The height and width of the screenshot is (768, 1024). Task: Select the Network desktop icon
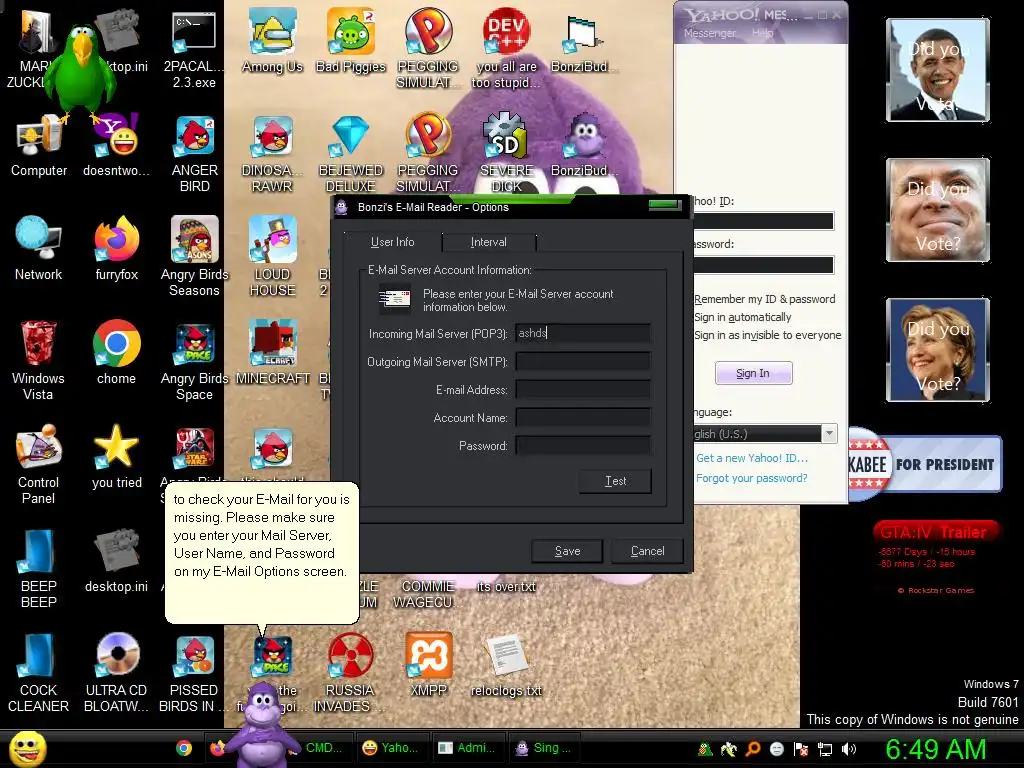pyautogui.click(x=39, y=248)
